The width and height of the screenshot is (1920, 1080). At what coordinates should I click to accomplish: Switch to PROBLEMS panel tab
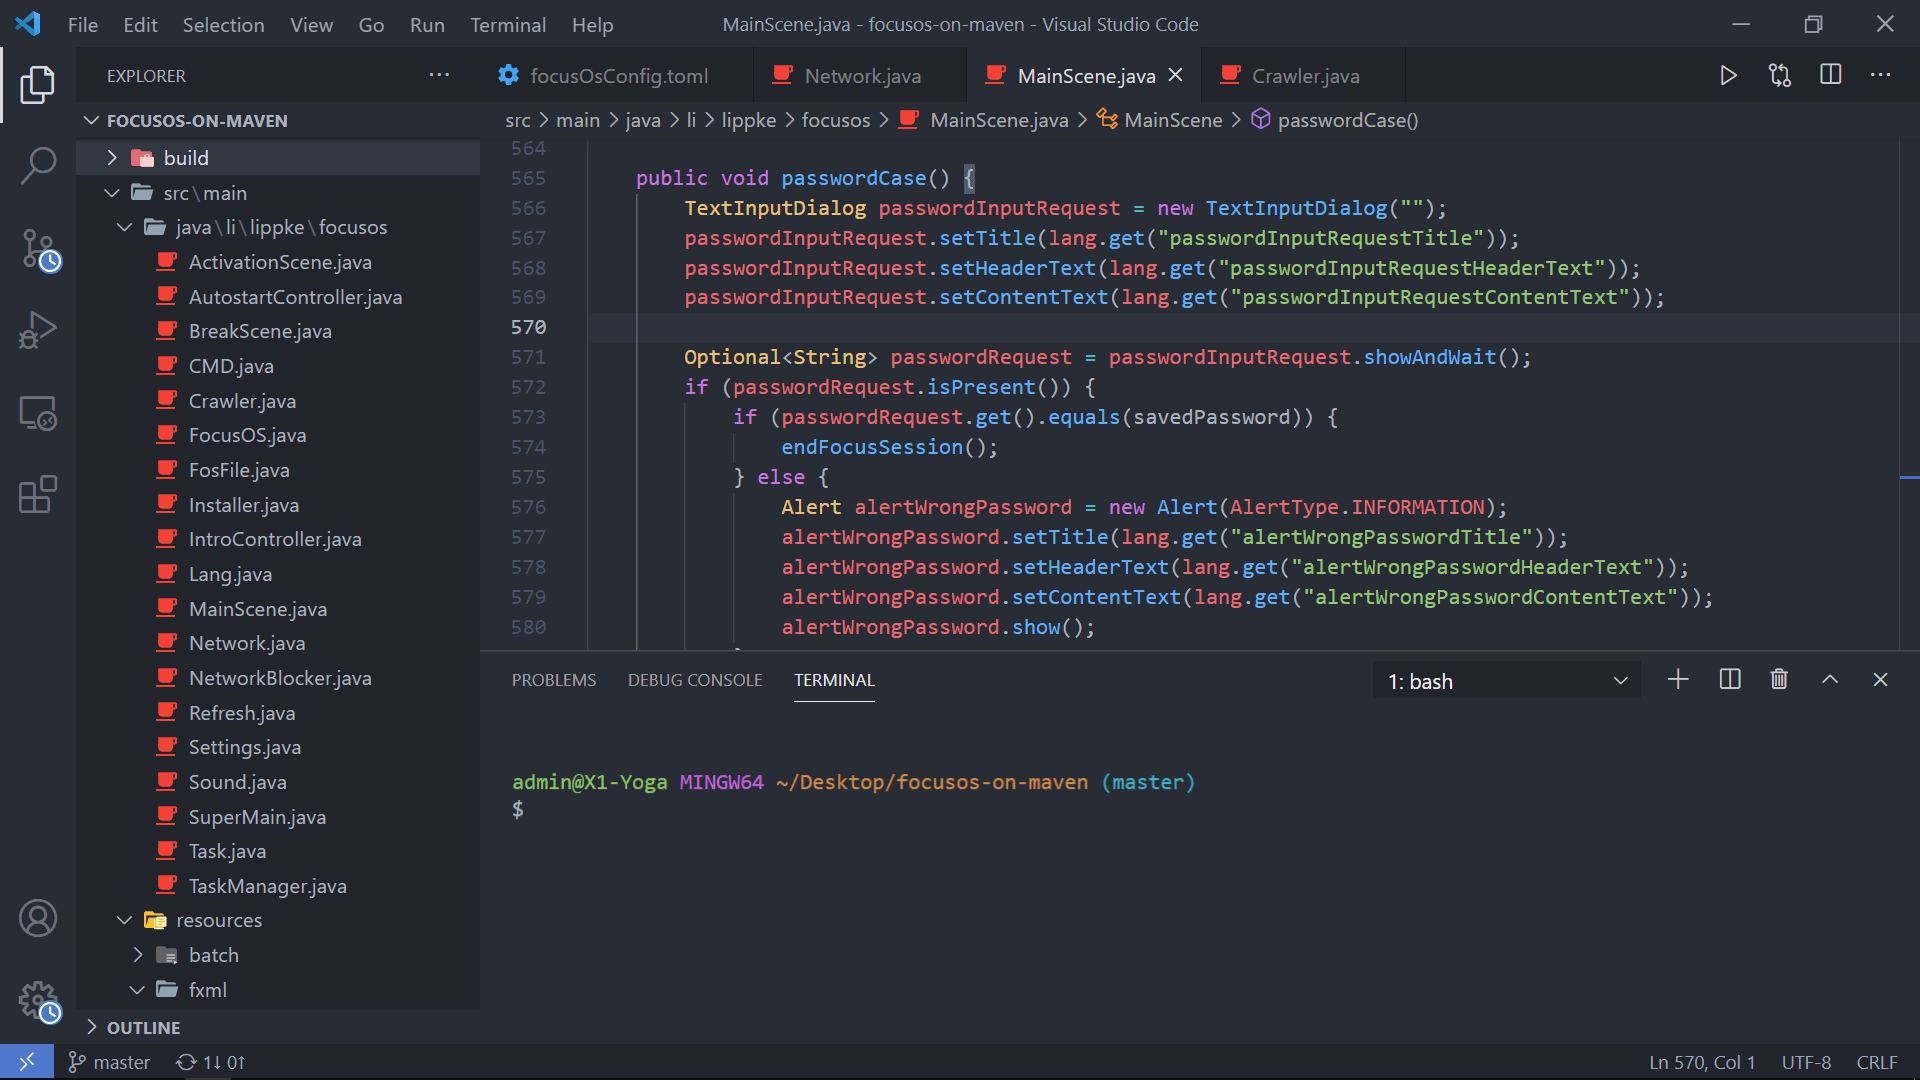pos(554,680)
